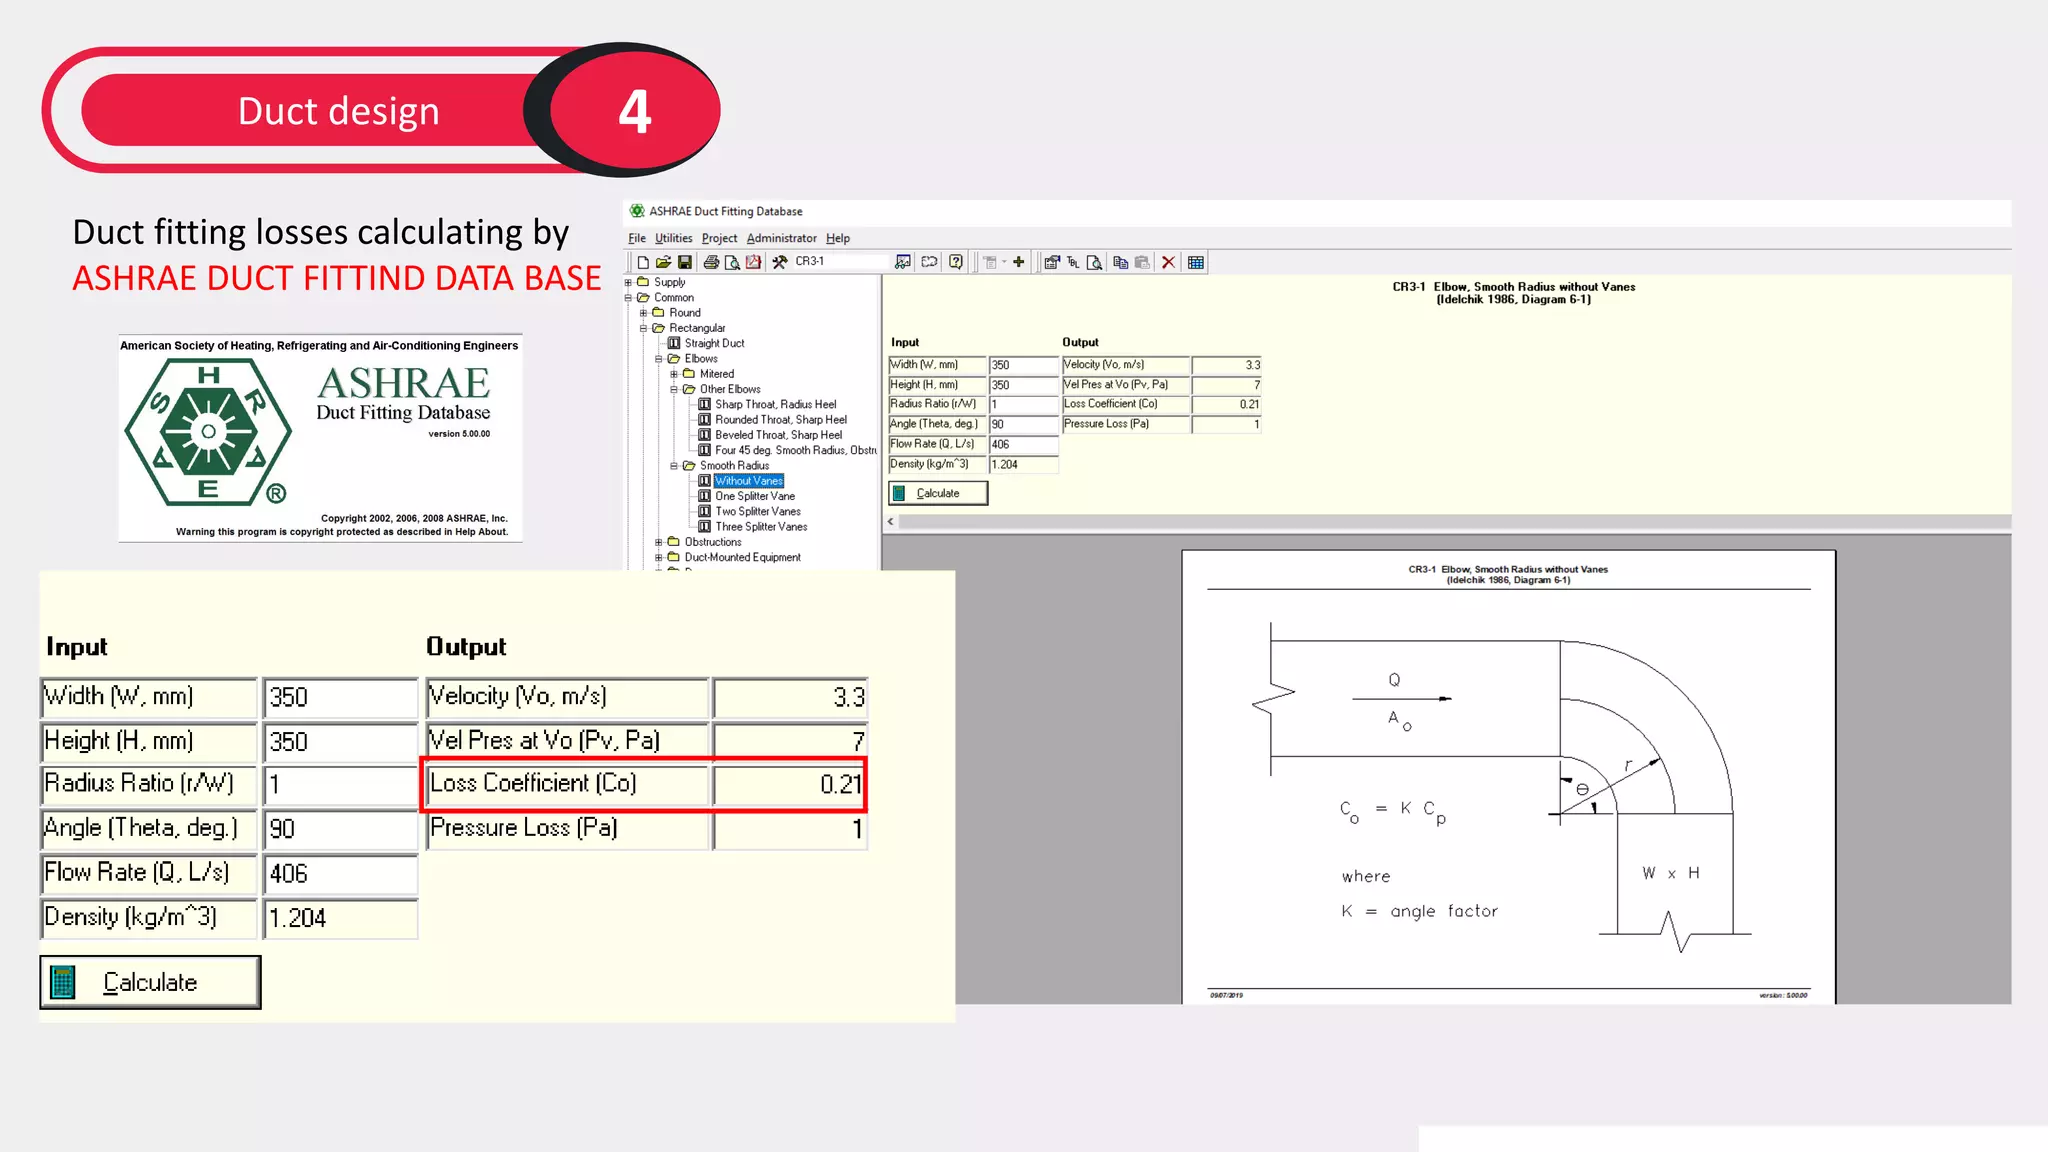Image resolution: width=2048 pixels, height=1152 pixels.
Task: Click the Print toolbar icon
Action: [711, 262]
